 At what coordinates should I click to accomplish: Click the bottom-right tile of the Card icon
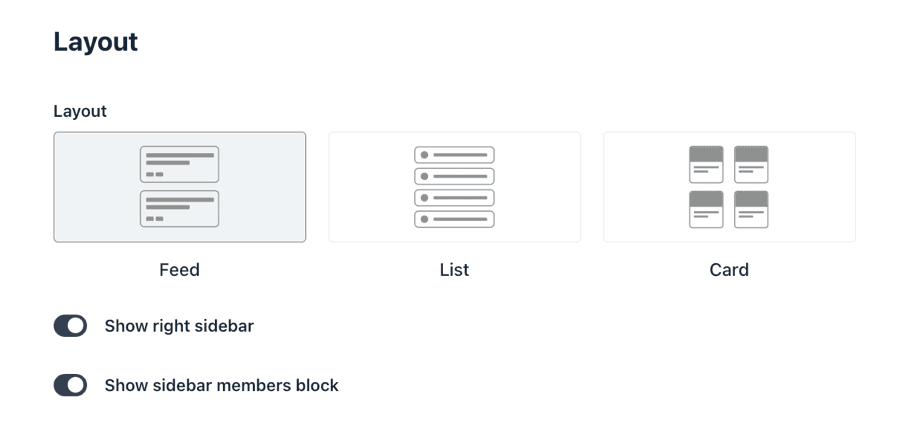pos(751,209)
